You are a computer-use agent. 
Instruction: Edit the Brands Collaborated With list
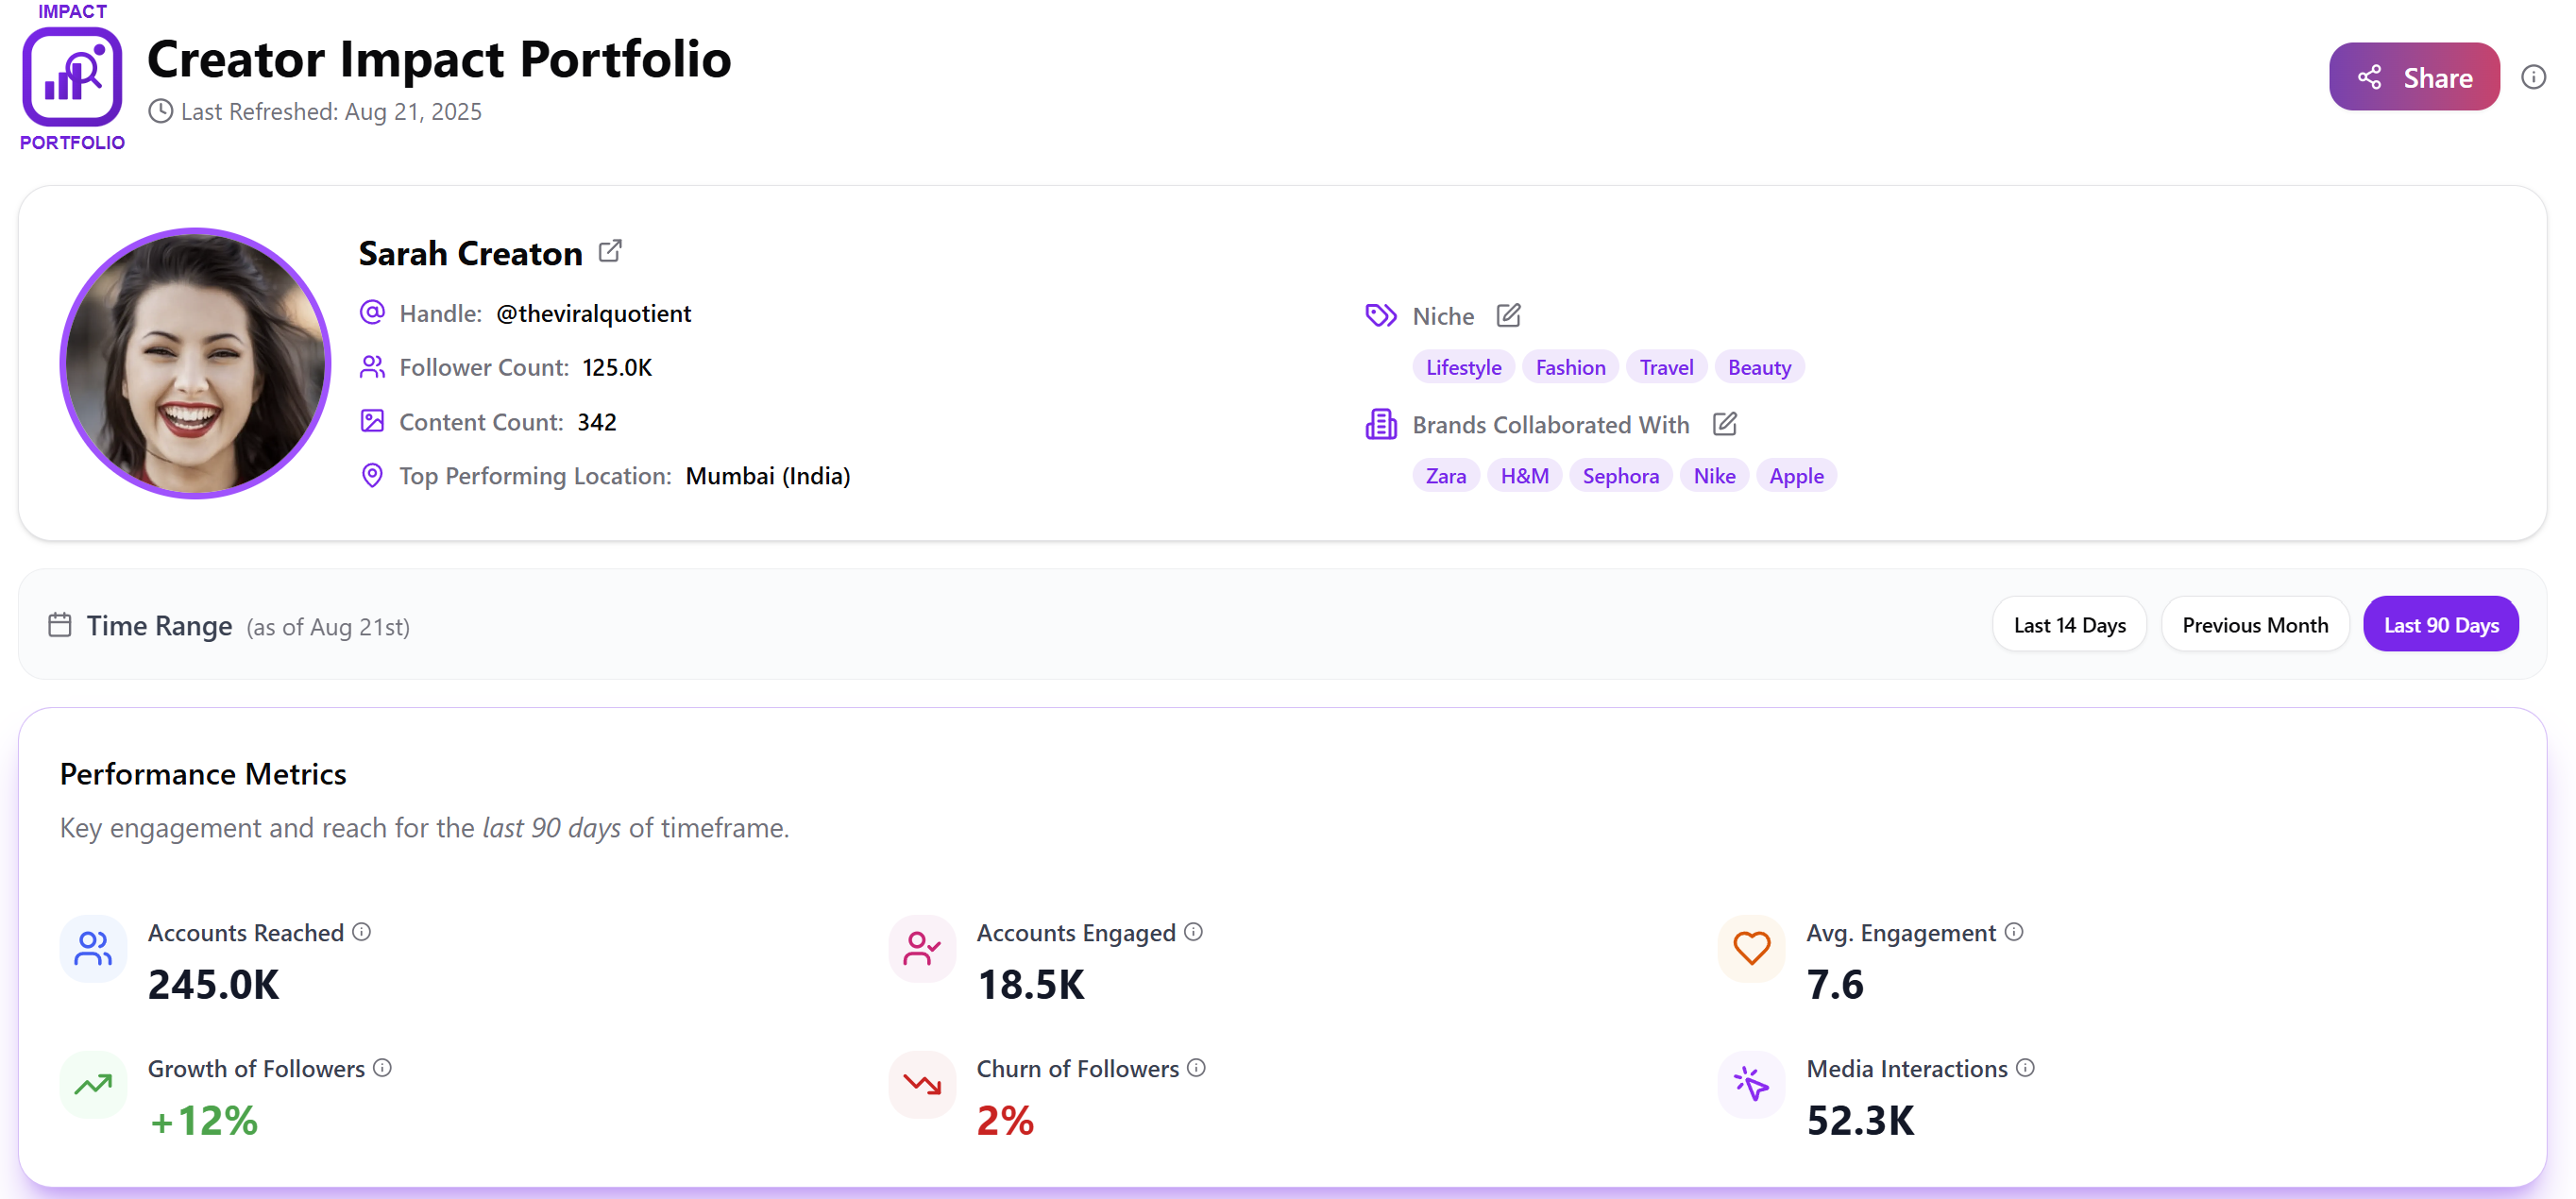1724,424
